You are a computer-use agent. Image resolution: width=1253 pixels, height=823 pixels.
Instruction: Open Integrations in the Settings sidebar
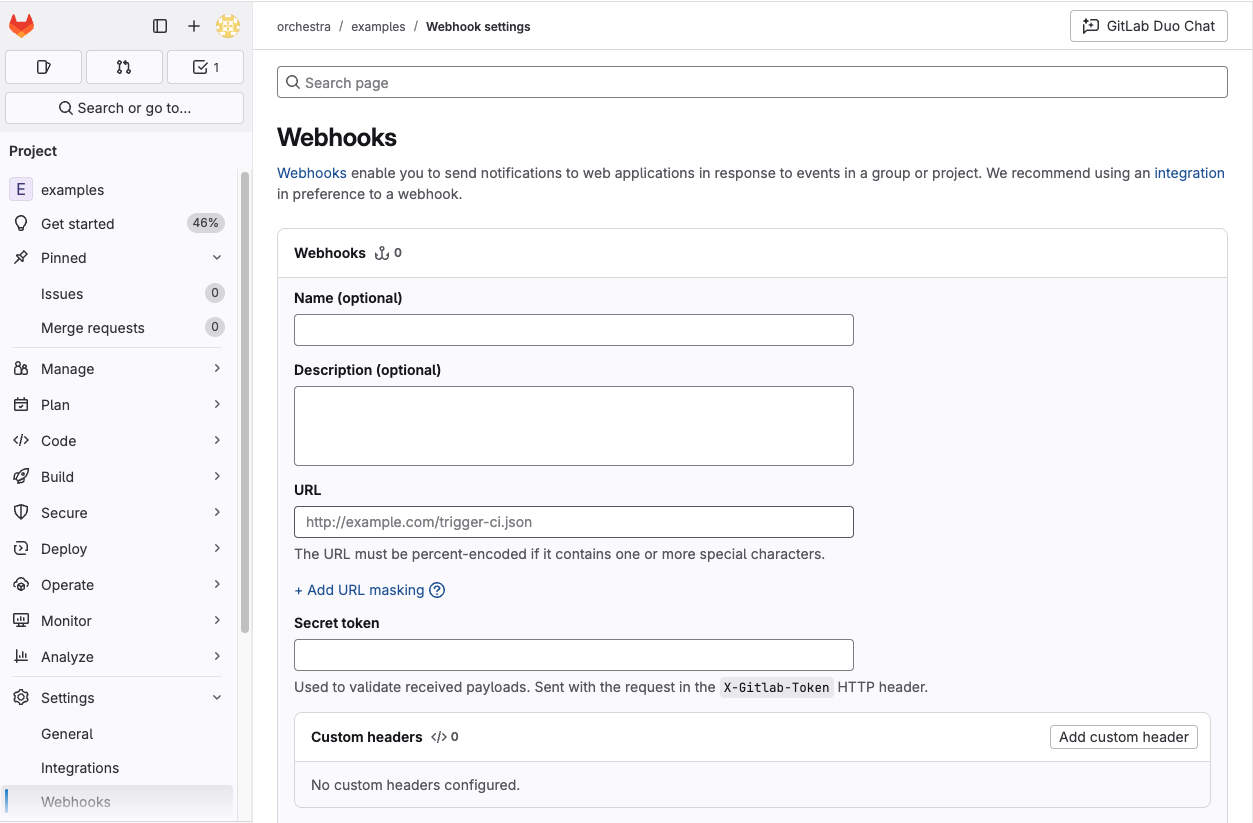(x=81, y=767)
